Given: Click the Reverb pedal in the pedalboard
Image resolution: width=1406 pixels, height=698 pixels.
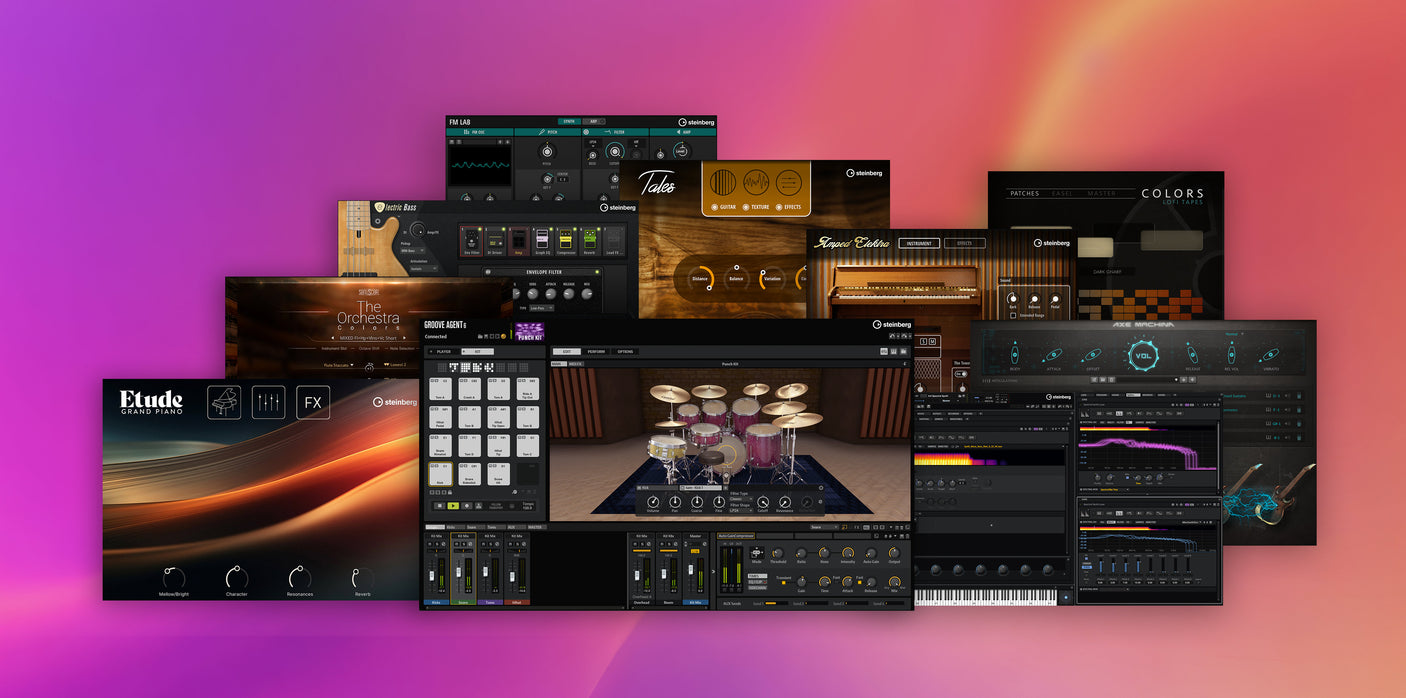Looking at the screenshot, I should (x=589, y=240).
